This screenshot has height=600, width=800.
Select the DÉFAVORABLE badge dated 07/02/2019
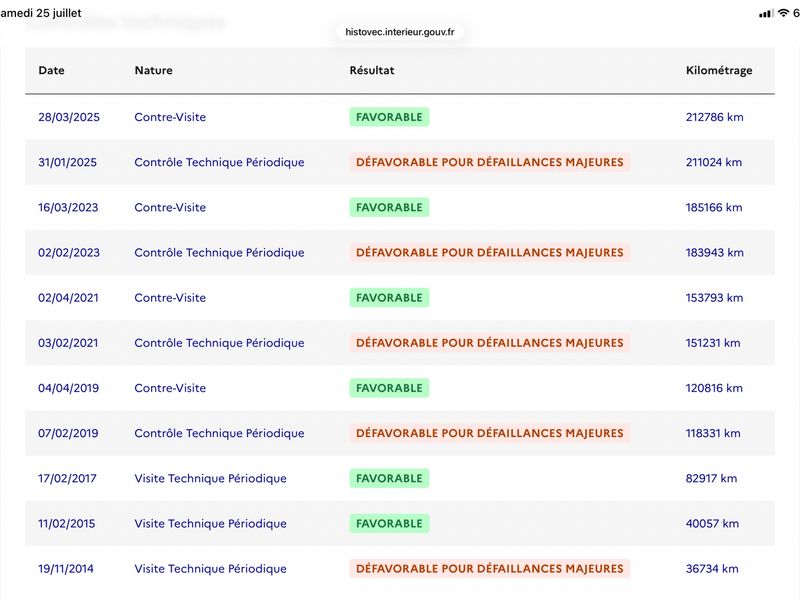click(x=490, y=433)
